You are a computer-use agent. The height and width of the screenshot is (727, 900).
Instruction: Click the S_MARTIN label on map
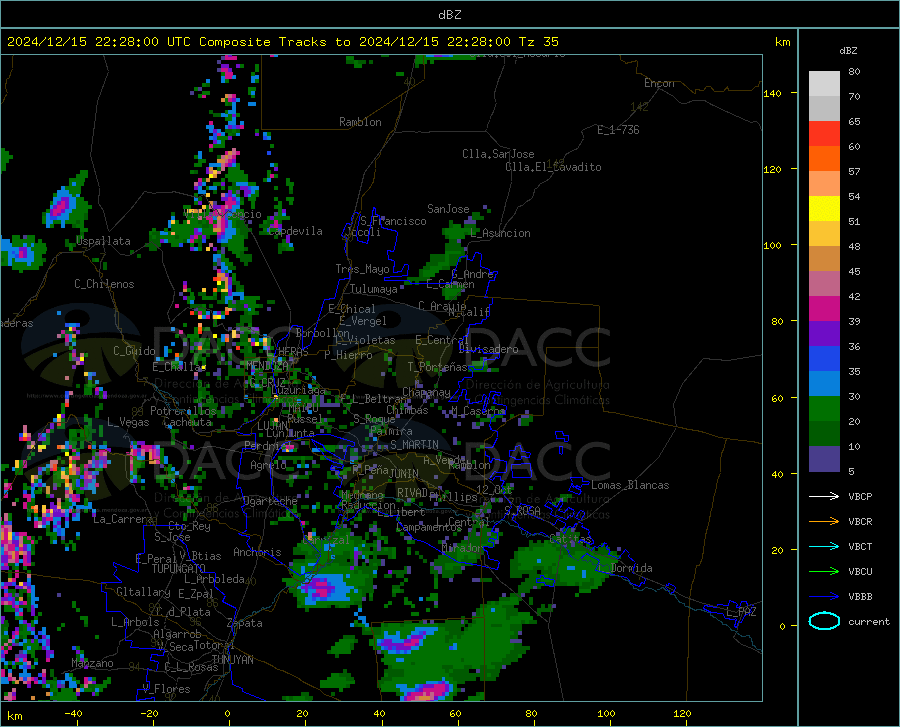coord(414,445)
